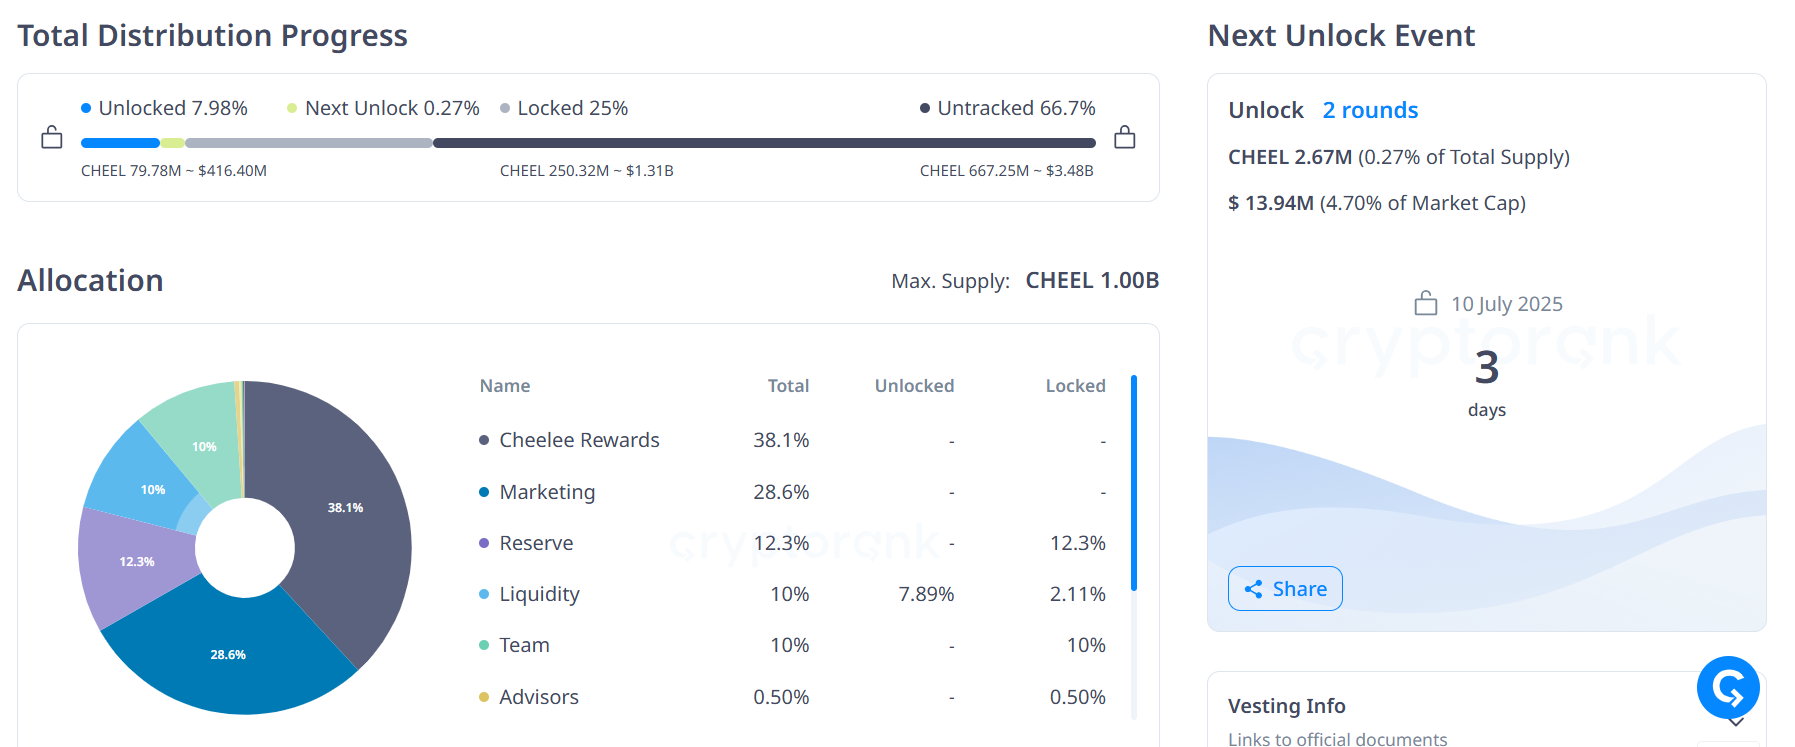Open the 2 rounds unlock link
The width and height of the screenshot is (1795, 747).
coord(1370,110)
